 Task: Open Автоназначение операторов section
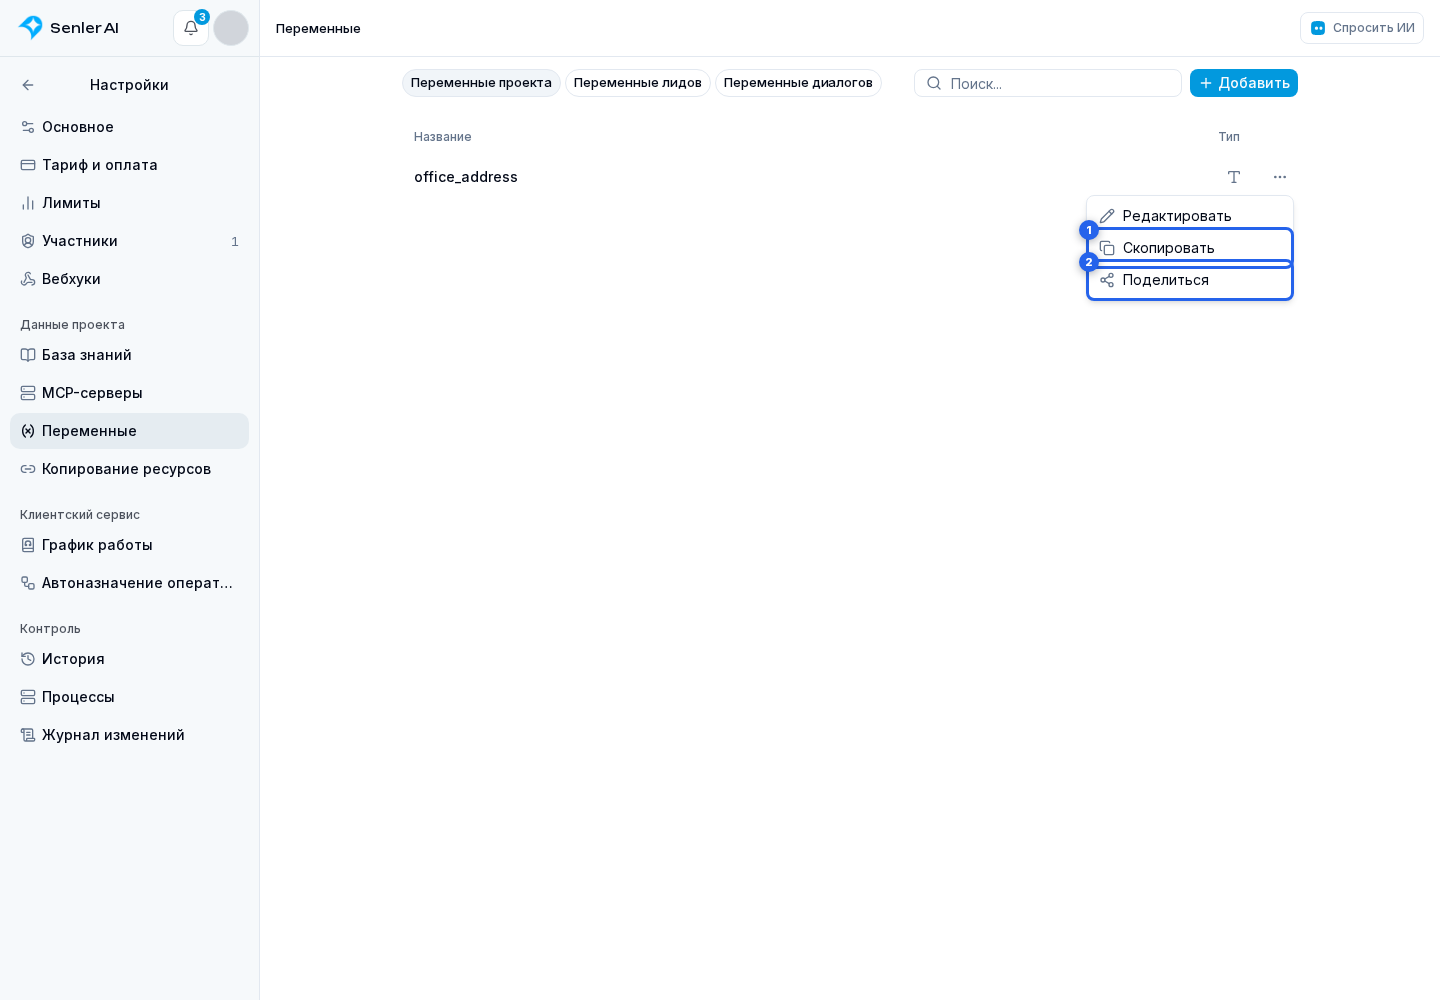point(129,583)
